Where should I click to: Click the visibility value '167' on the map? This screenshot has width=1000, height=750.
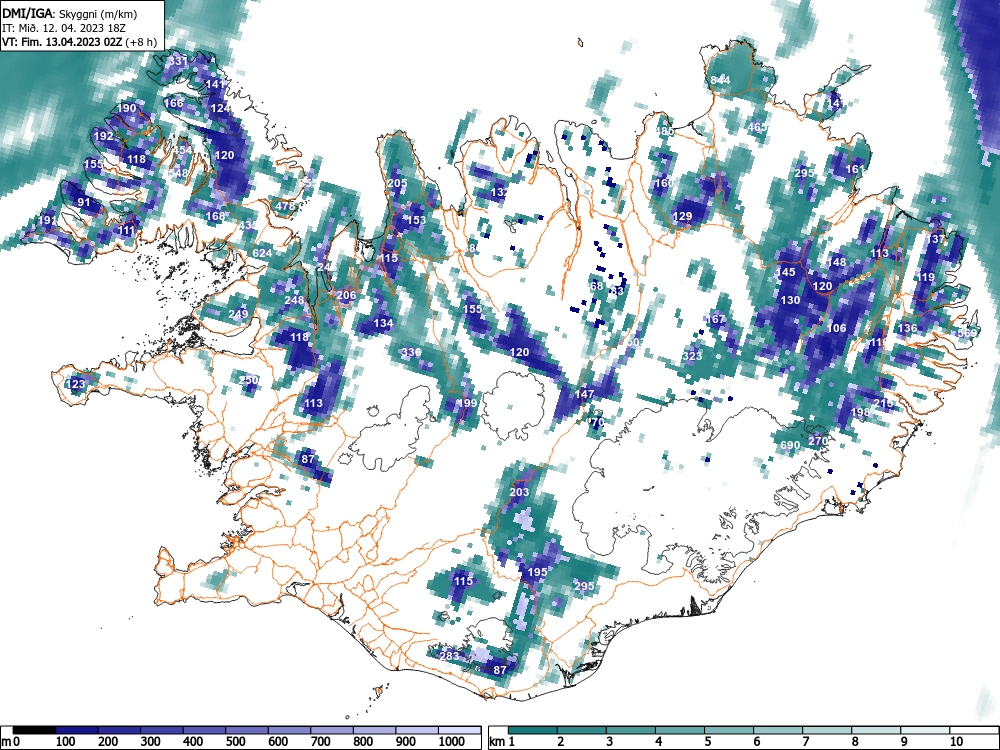click(716, 319)
